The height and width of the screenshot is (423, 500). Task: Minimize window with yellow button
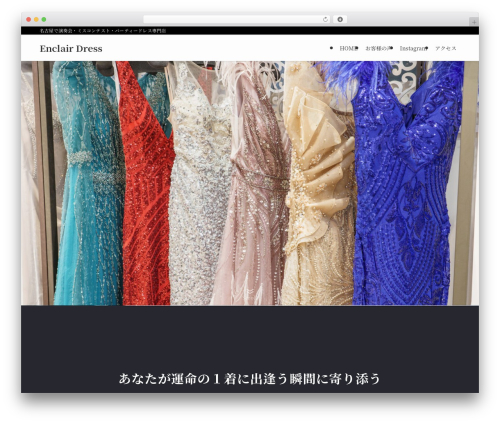tap(36, 20)
